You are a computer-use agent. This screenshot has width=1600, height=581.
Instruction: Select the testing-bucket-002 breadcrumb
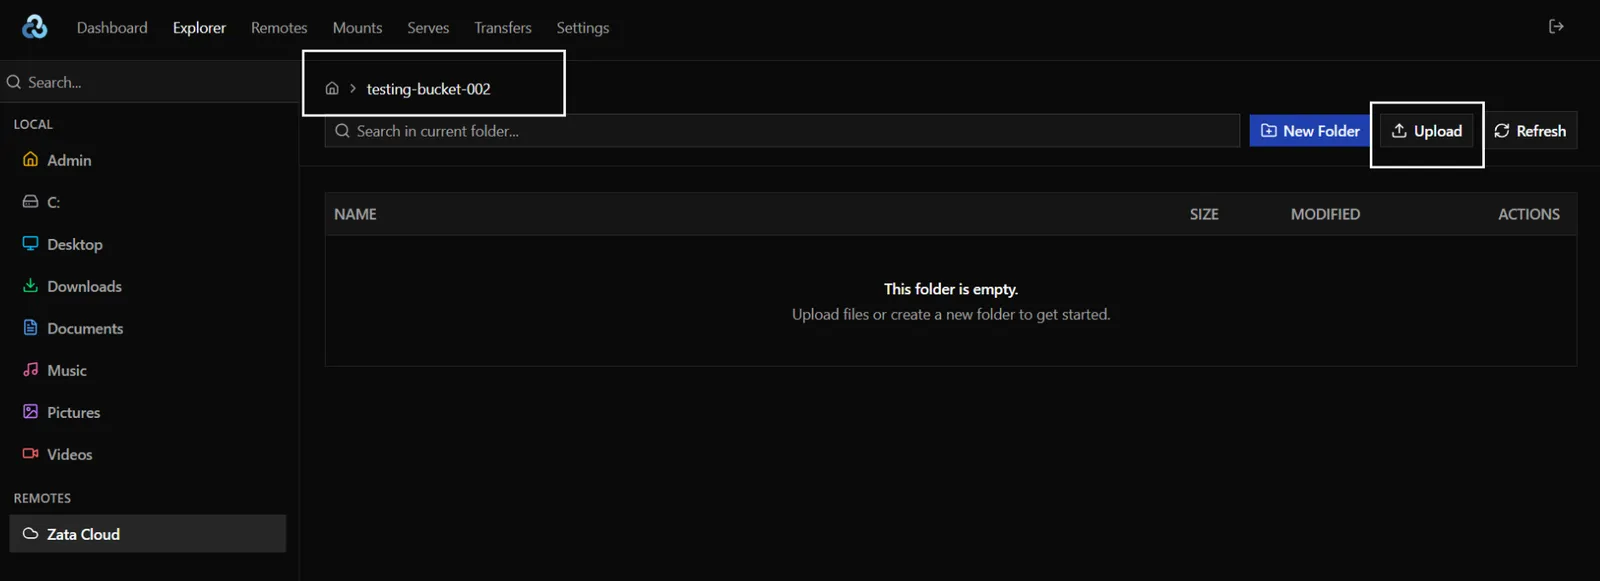428,89
